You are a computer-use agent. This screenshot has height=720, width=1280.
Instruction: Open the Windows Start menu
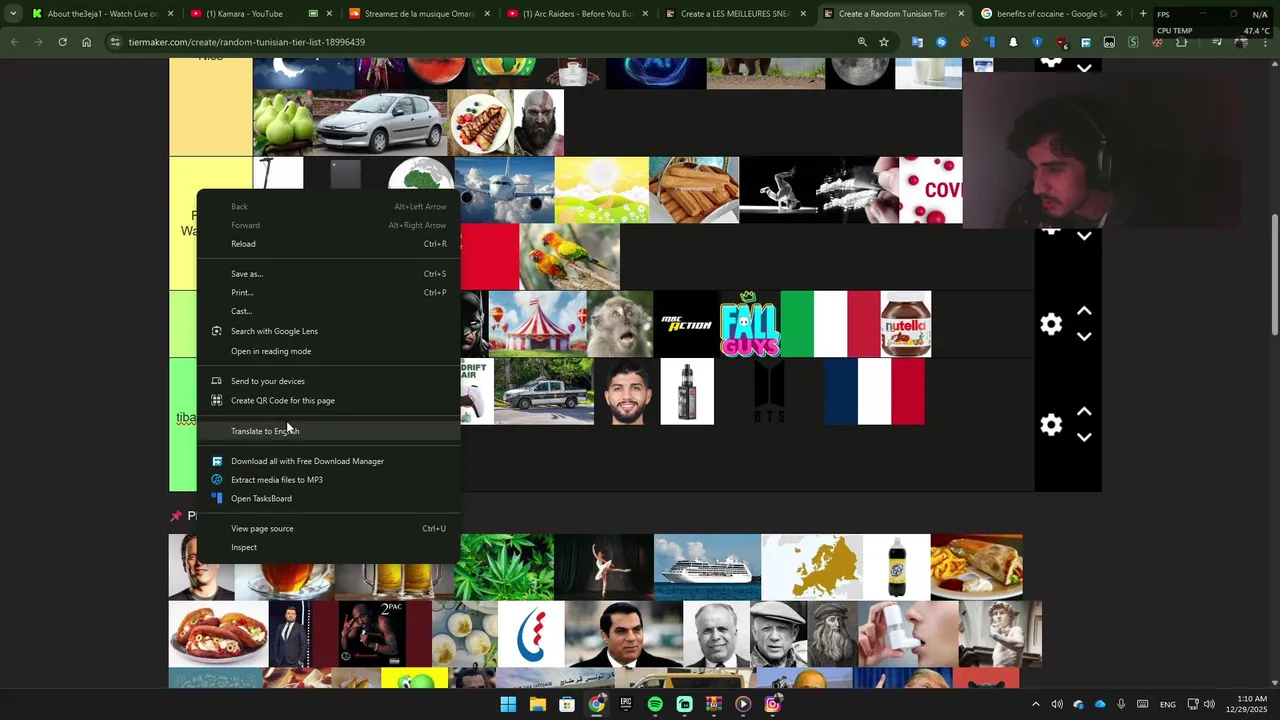pyautogui.click(x=508, y=704)
